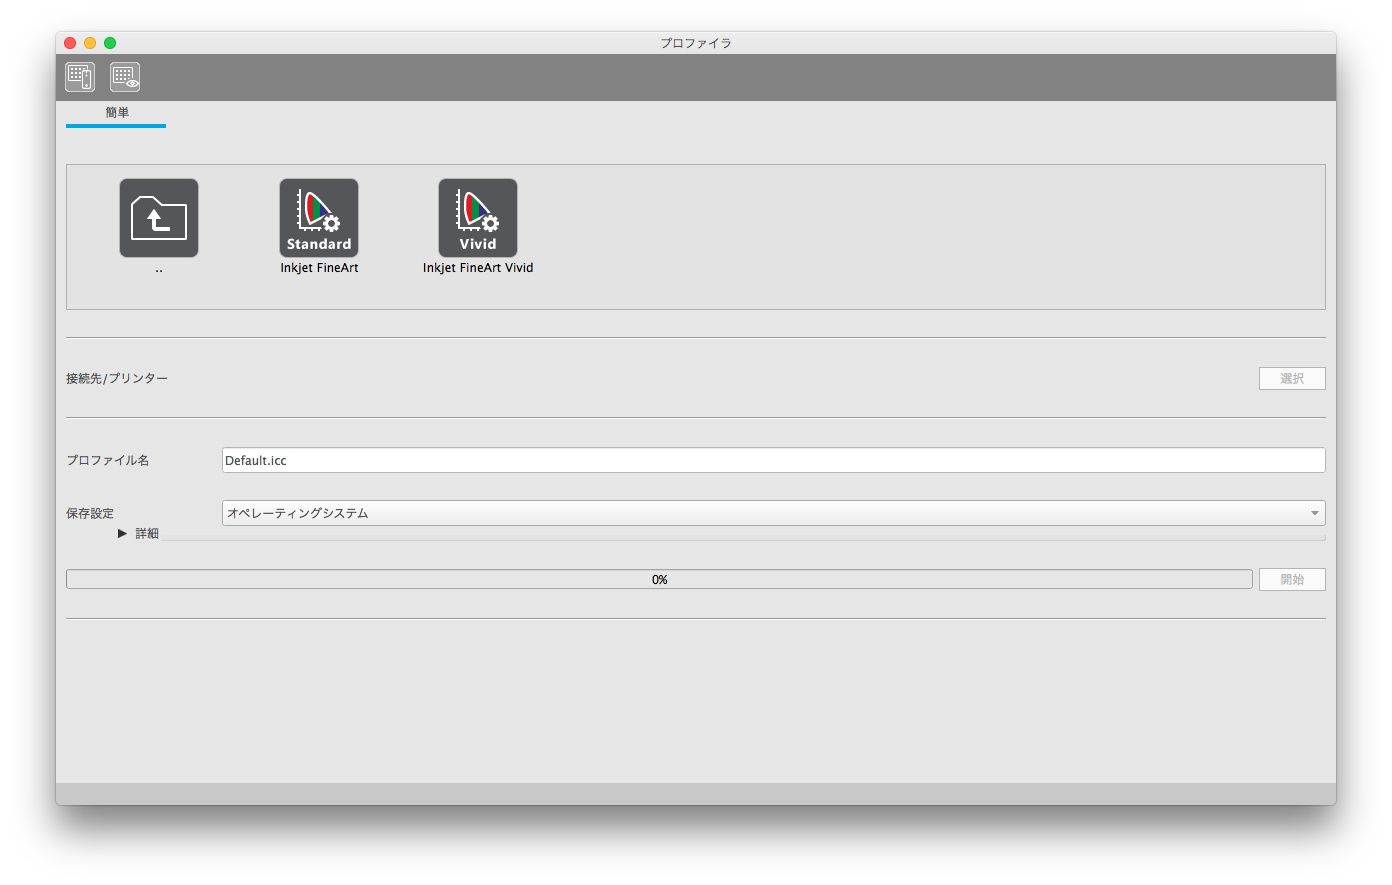
Task: Open the オペレーティングシステム save settings dropdown
Action: [774, 513]
